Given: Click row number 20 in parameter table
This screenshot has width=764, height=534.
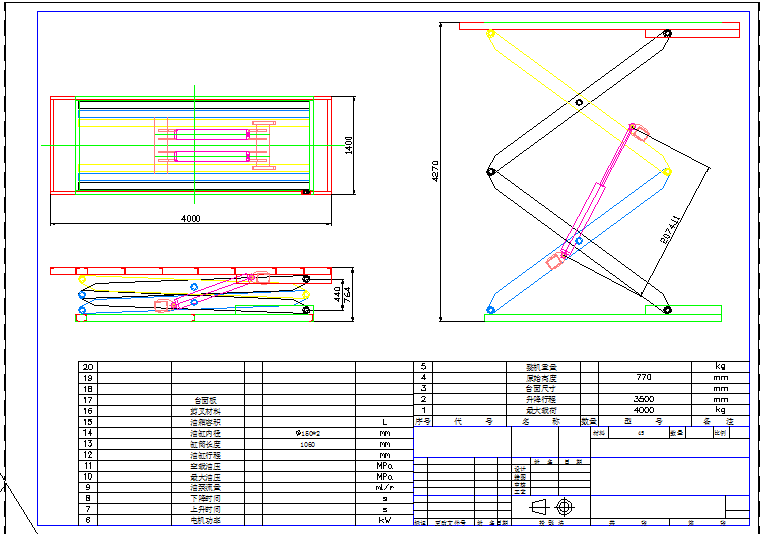Looking at the screenshot, I should (x=88, y=367).
